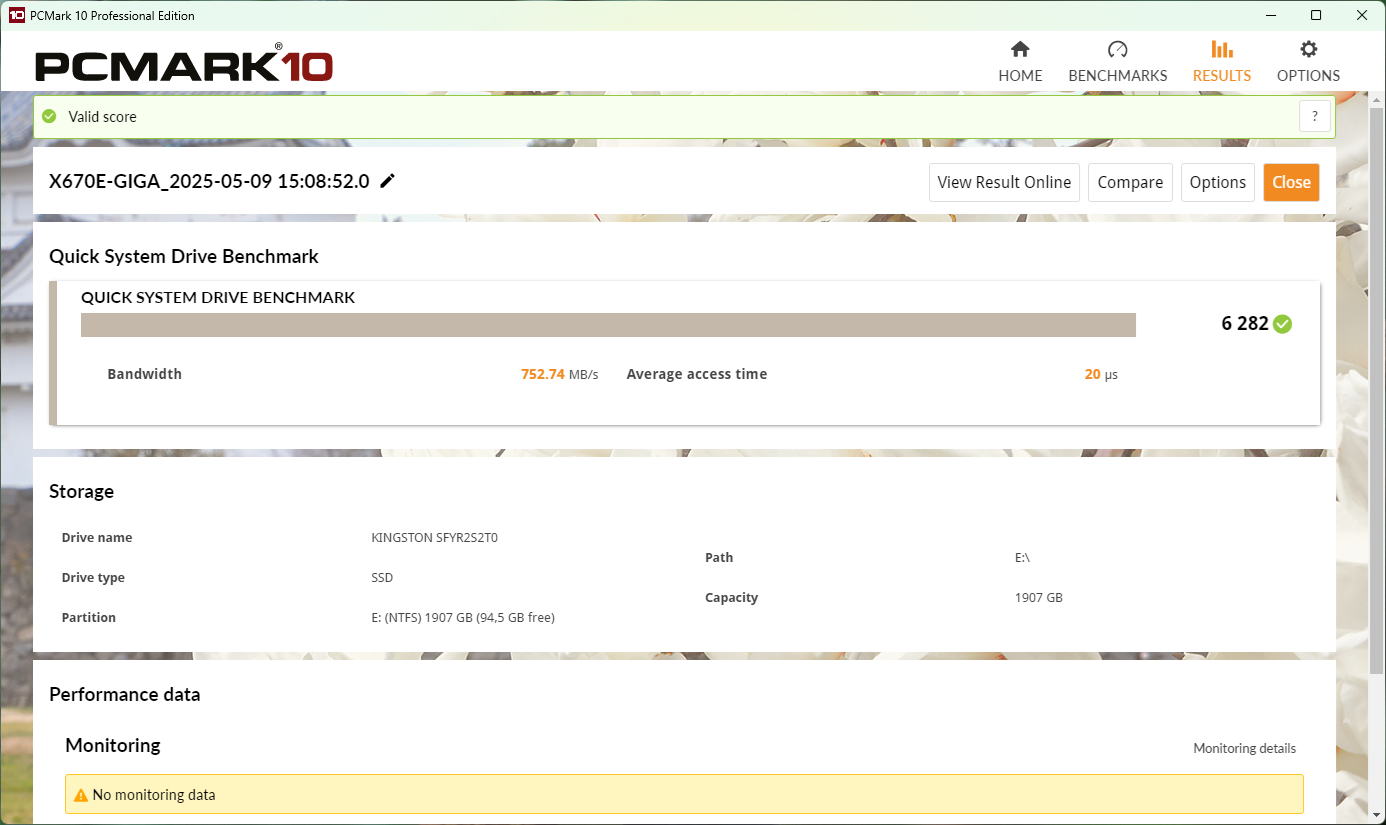Click the bandwidth value 752.74 MB/s
1386x825 pixels.
pos(559,374)
